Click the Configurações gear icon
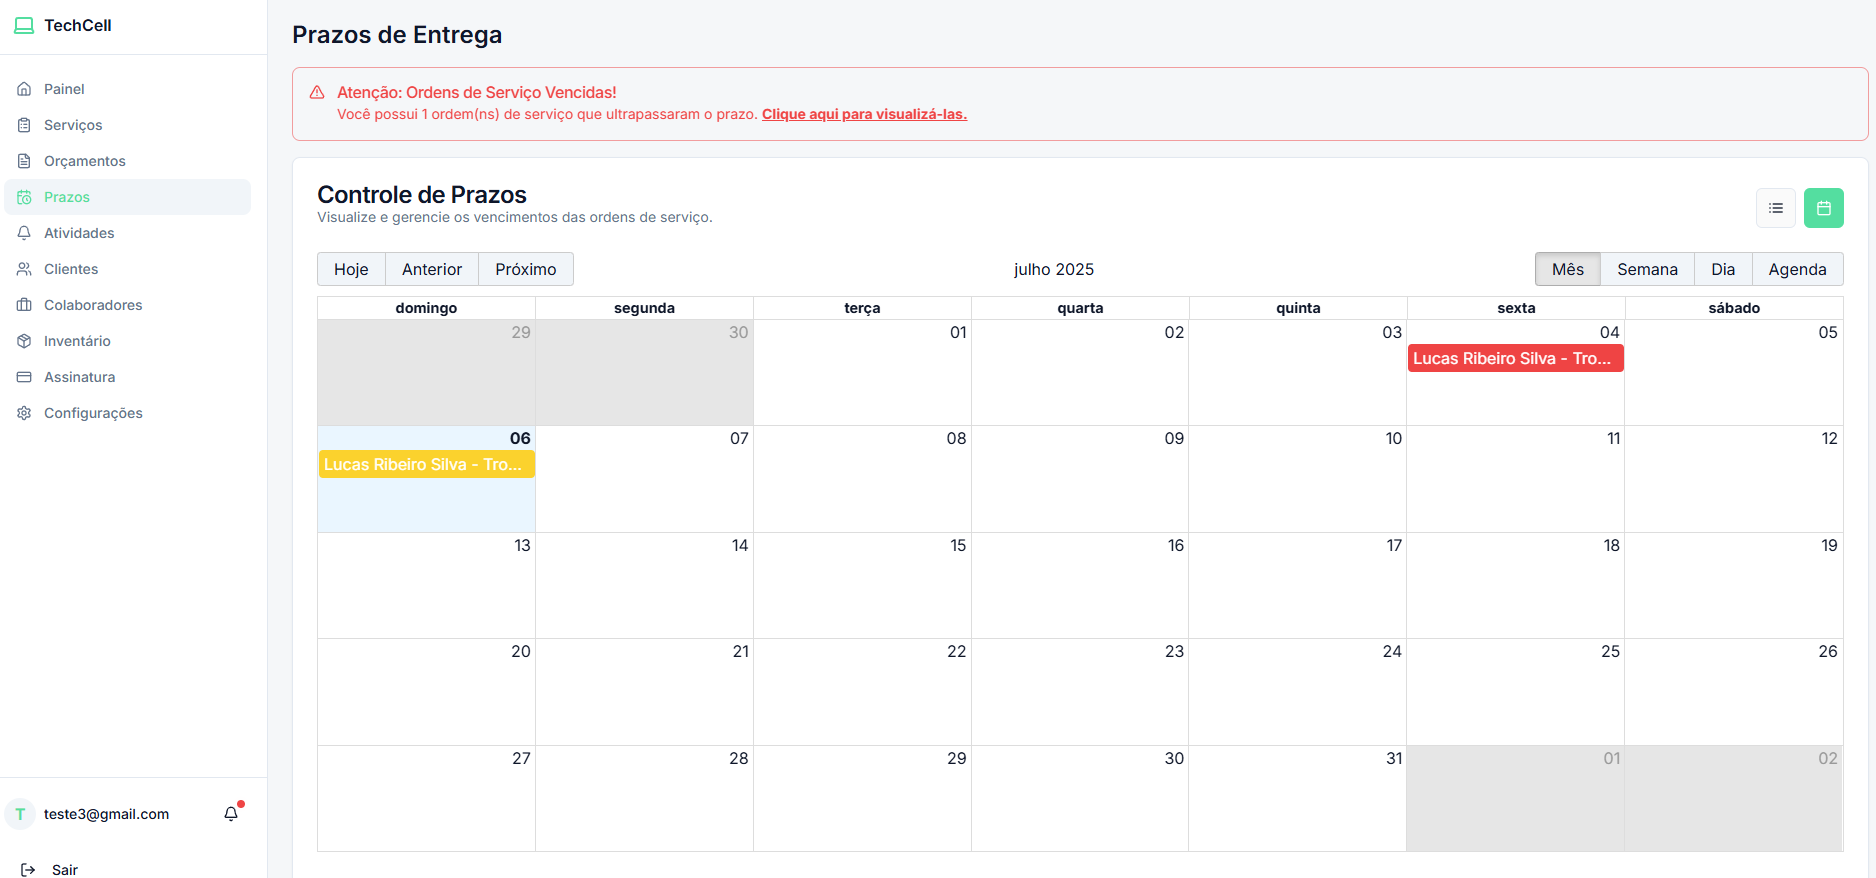This screenshot has height=878, width=1876. pos(24,413)
